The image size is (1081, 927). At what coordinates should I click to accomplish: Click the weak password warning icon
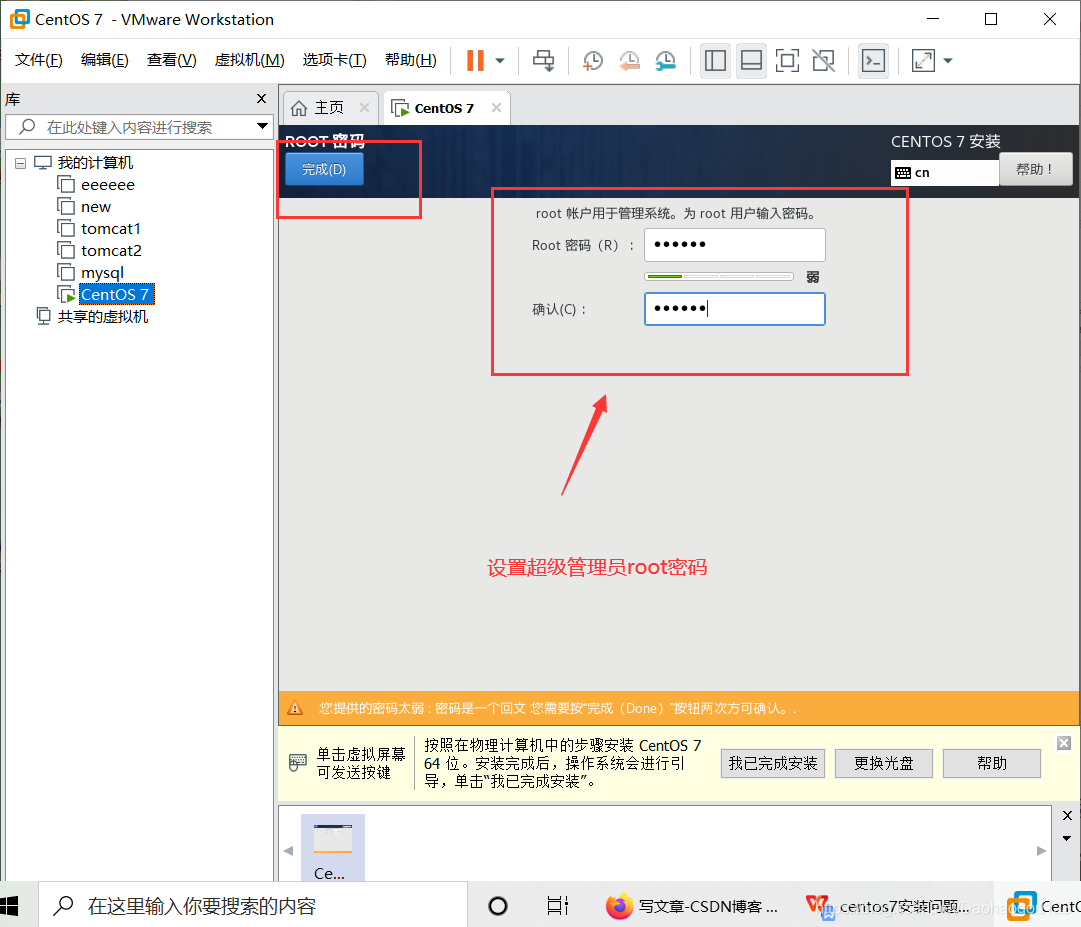pyautogui.click(x=295, y=708)
